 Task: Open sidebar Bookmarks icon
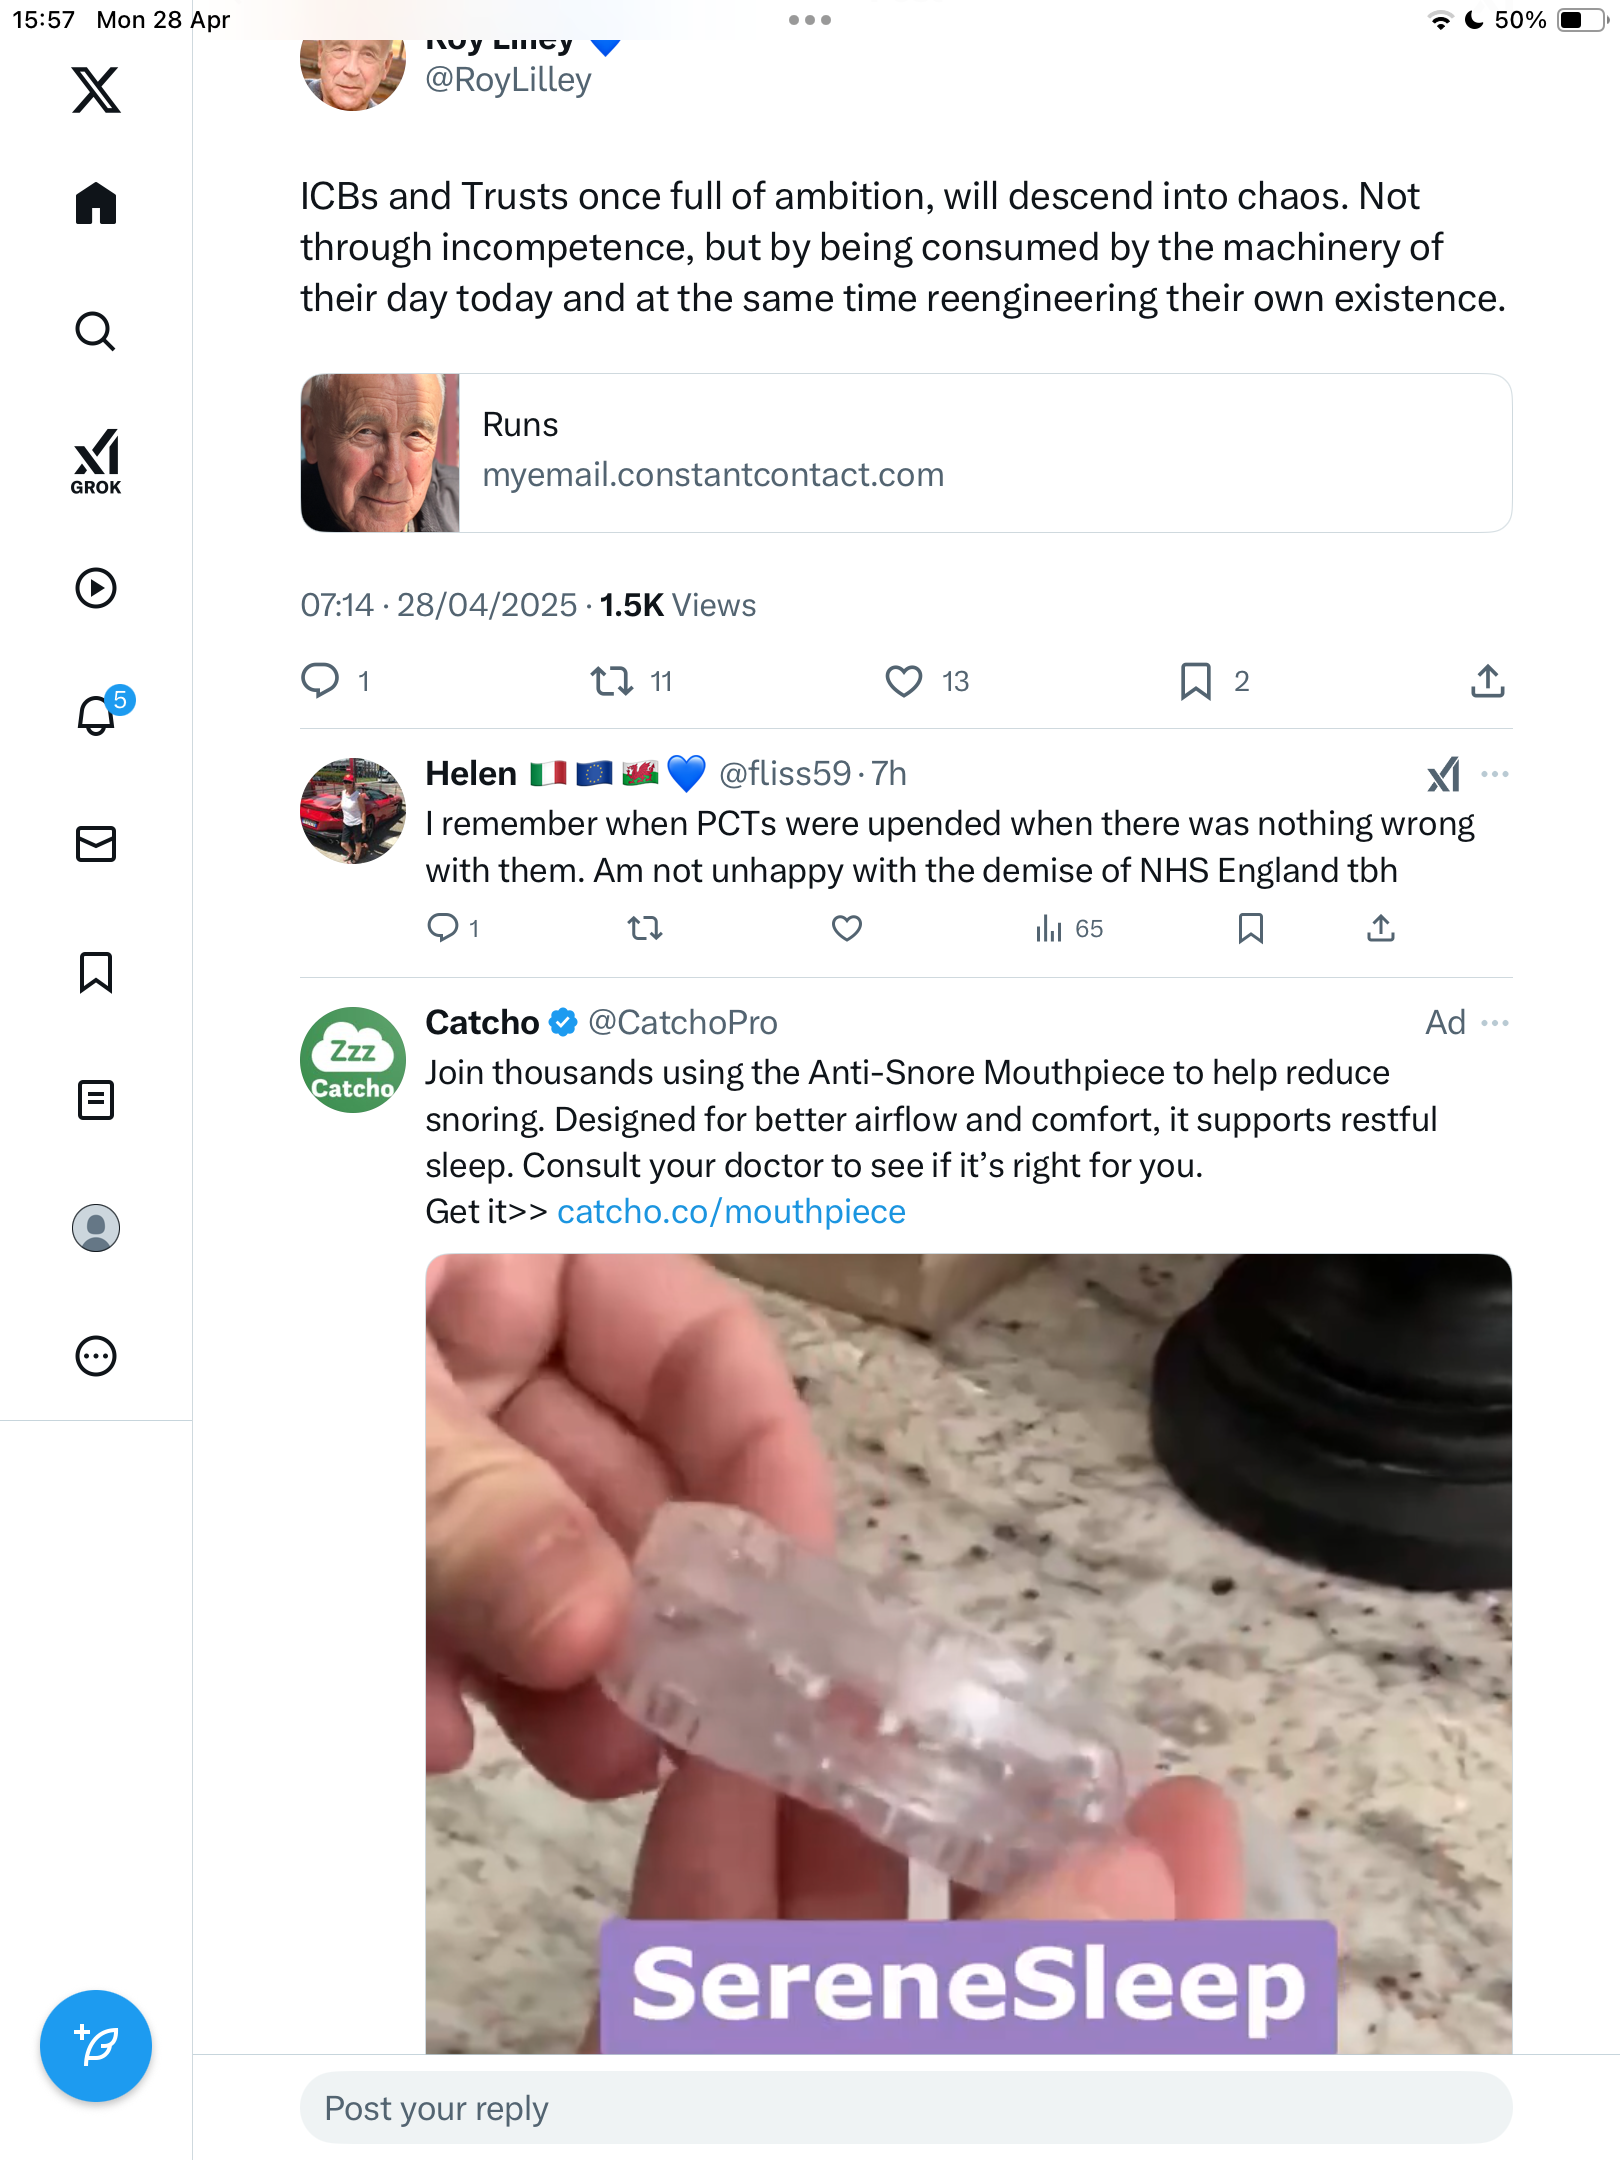96,972
